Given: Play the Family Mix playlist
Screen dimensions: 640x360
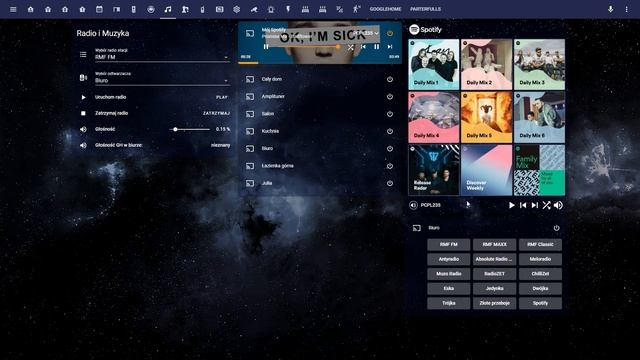Looking at the screenshot, I should coord(539,170).
